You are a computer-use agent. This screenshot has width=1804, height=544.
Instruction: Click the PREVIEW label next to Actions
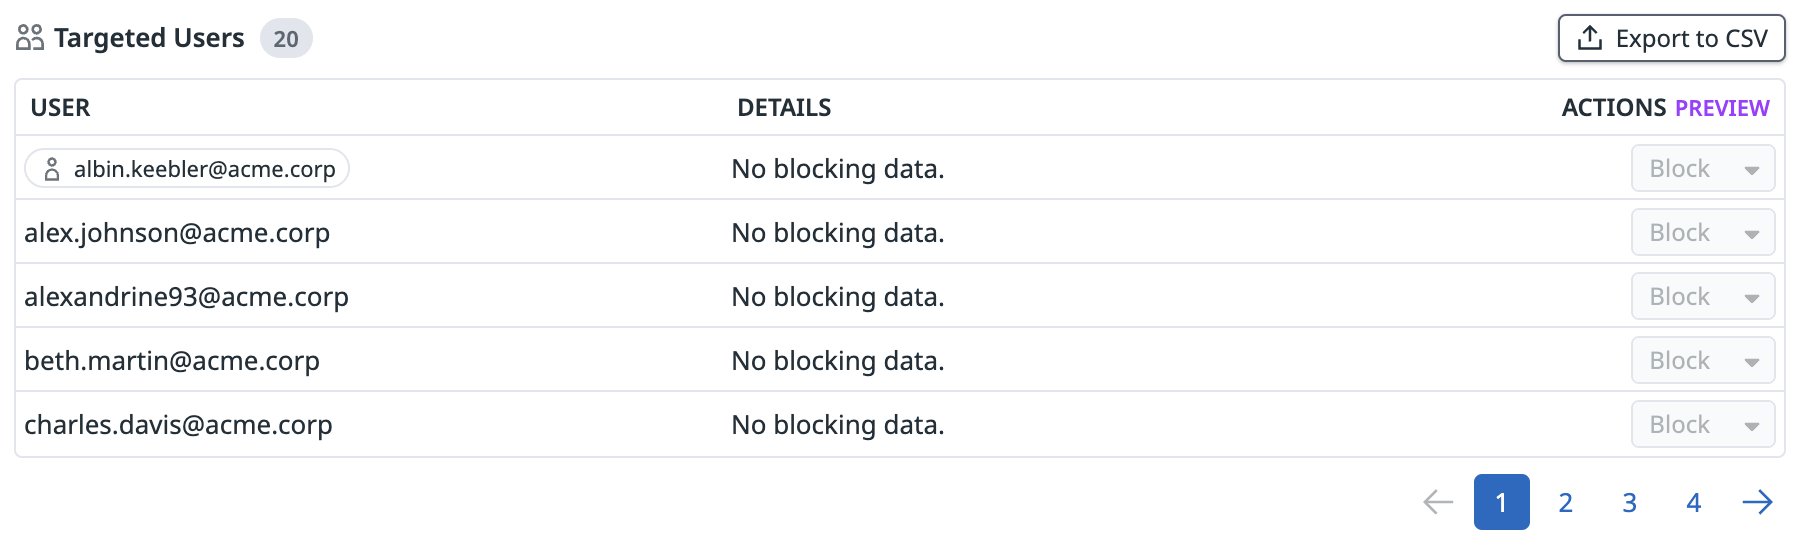1722,108
